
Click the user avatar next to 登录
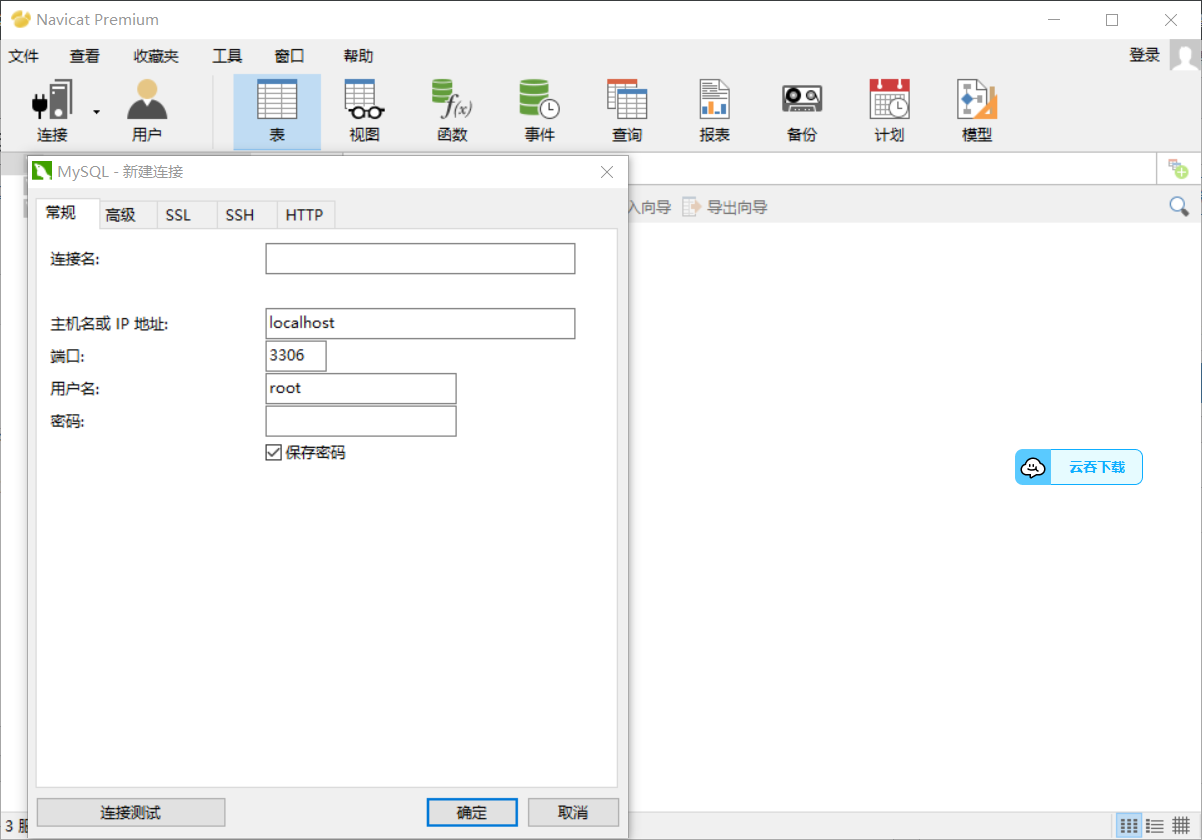[1185, 56]
